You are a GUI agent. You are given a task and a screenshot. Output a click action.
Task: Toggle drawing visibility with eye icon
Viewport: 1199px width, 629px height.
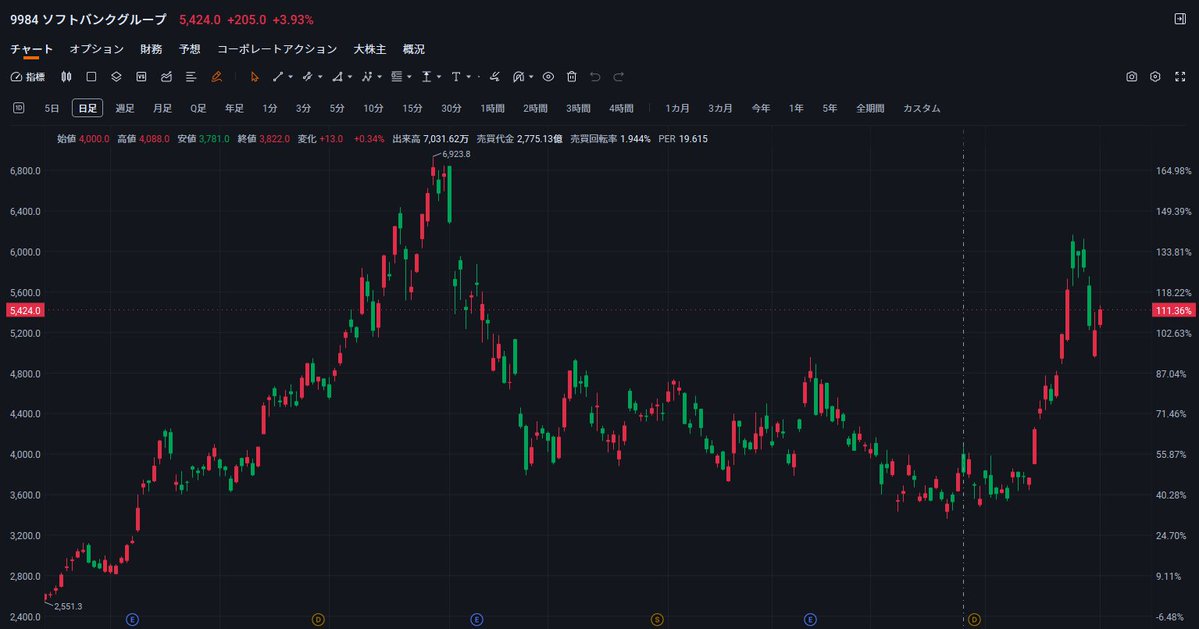(x=548, y=76)
